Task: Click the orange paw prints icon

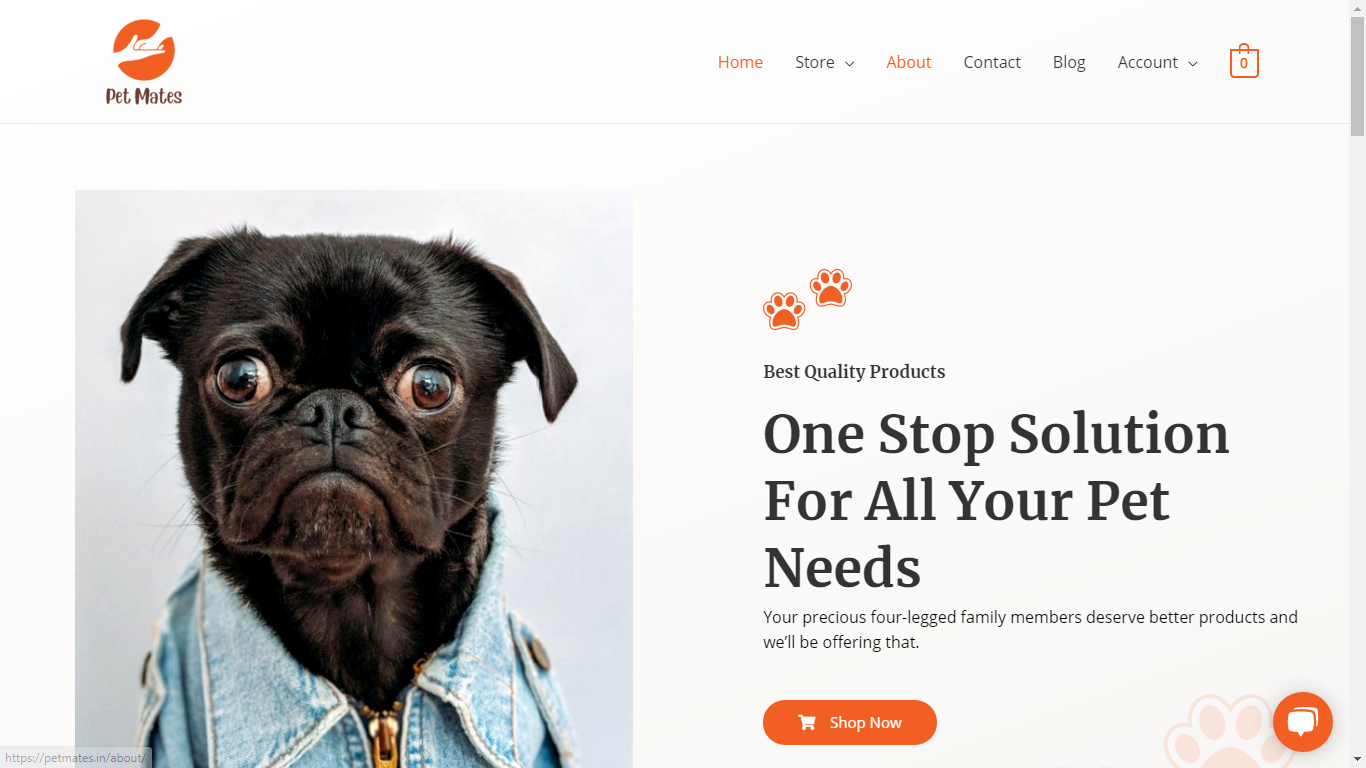Action: tap(807, 299)
